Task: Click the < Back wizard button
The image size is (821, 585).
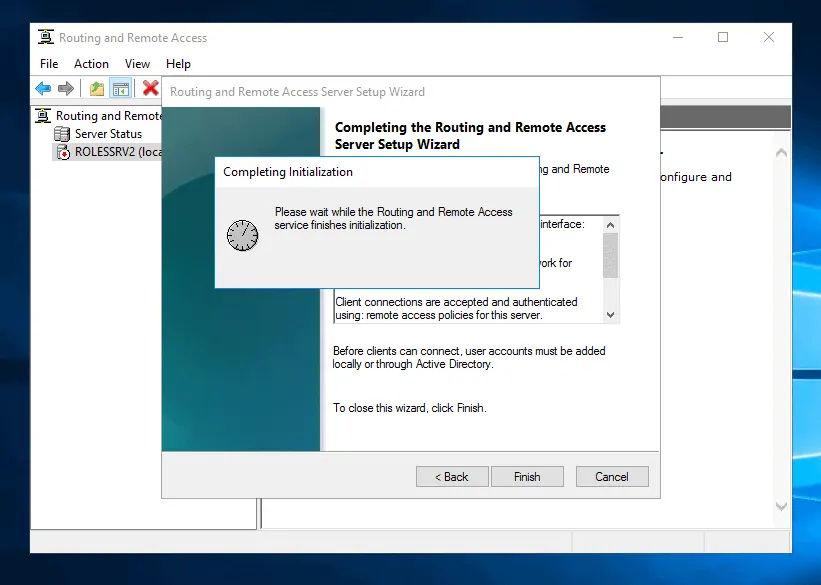Action: tap(452, 476)
